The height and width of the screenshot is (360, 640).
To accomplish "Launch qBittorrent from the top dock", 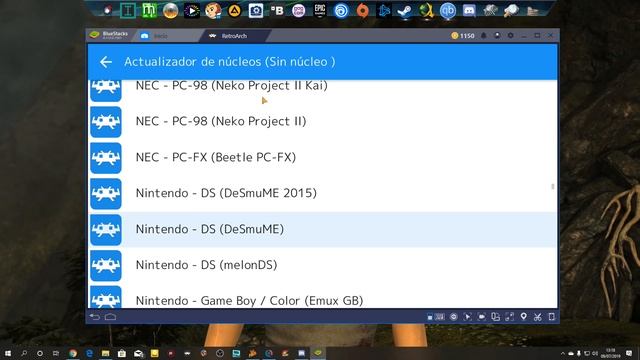I will coord(447,11).
